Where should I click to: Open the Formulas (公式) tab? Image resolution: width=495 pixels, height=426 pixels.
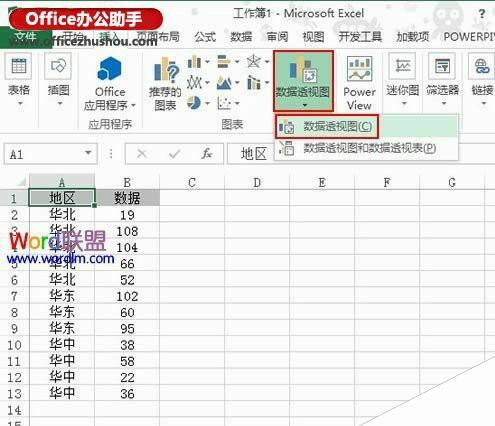(x=205, y=37)
